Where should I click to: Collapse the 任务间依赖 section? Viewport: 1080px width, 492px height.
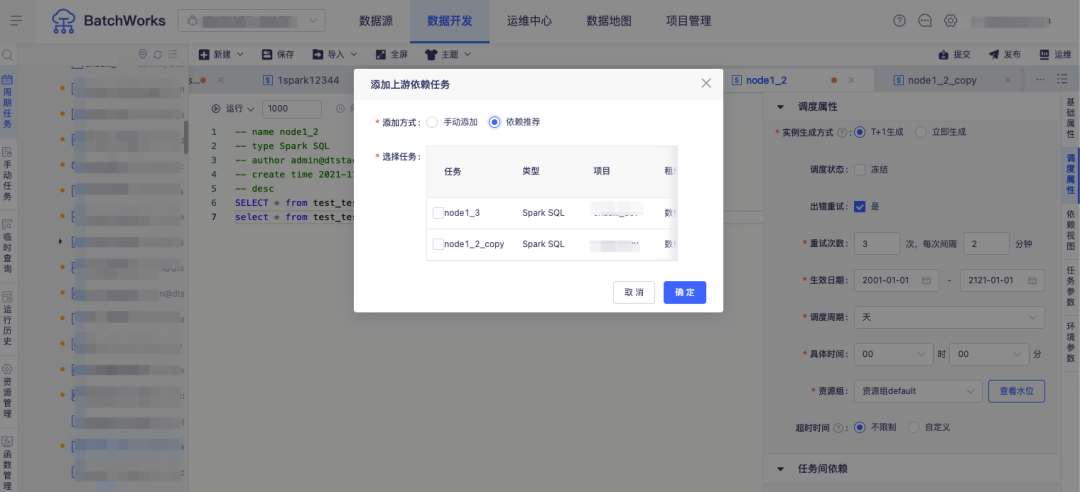tap(781, 469)
